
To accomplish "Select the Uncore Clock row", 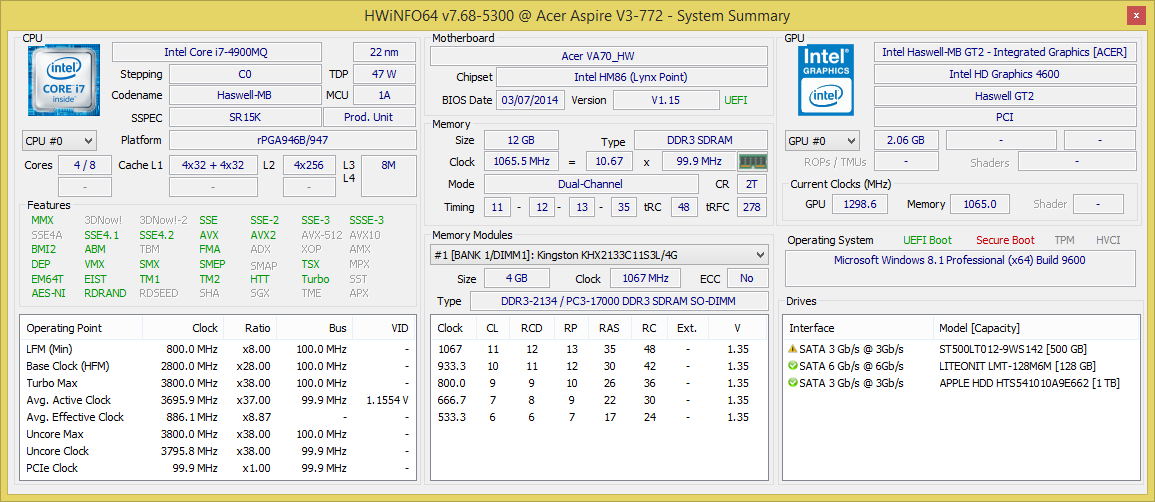I will tap(219, 450).
